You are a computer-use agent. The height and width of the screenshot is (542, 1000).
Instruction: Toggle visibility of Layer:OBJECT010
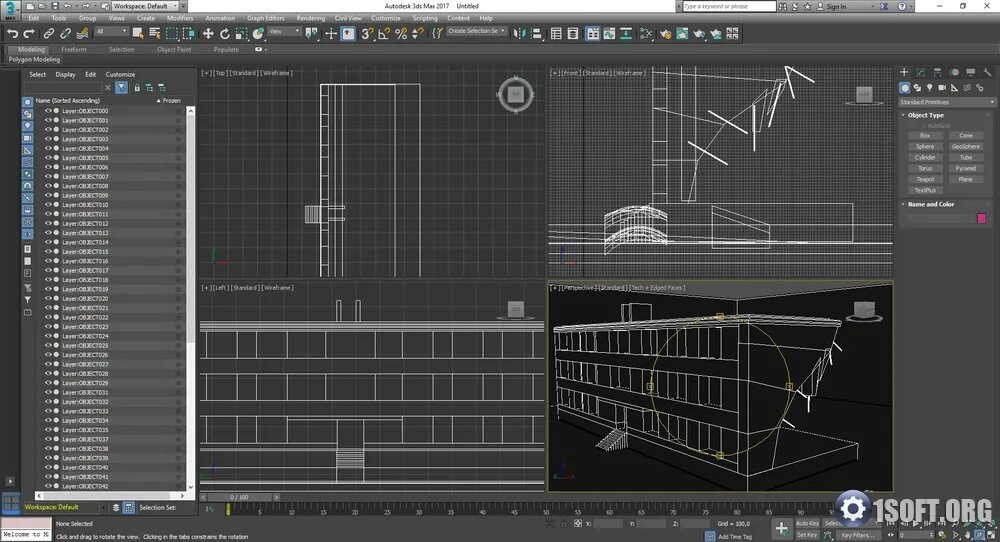pos(48,205)
